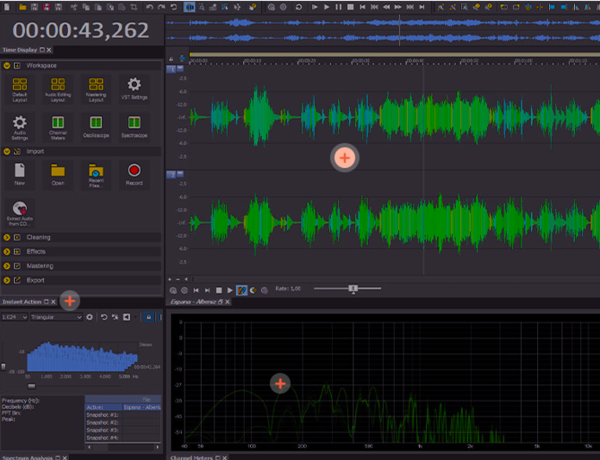The width and height of the screenshot is (600, 460).
Task: Select Snapshot #1 row in table
Action: (x=100, y=415)
